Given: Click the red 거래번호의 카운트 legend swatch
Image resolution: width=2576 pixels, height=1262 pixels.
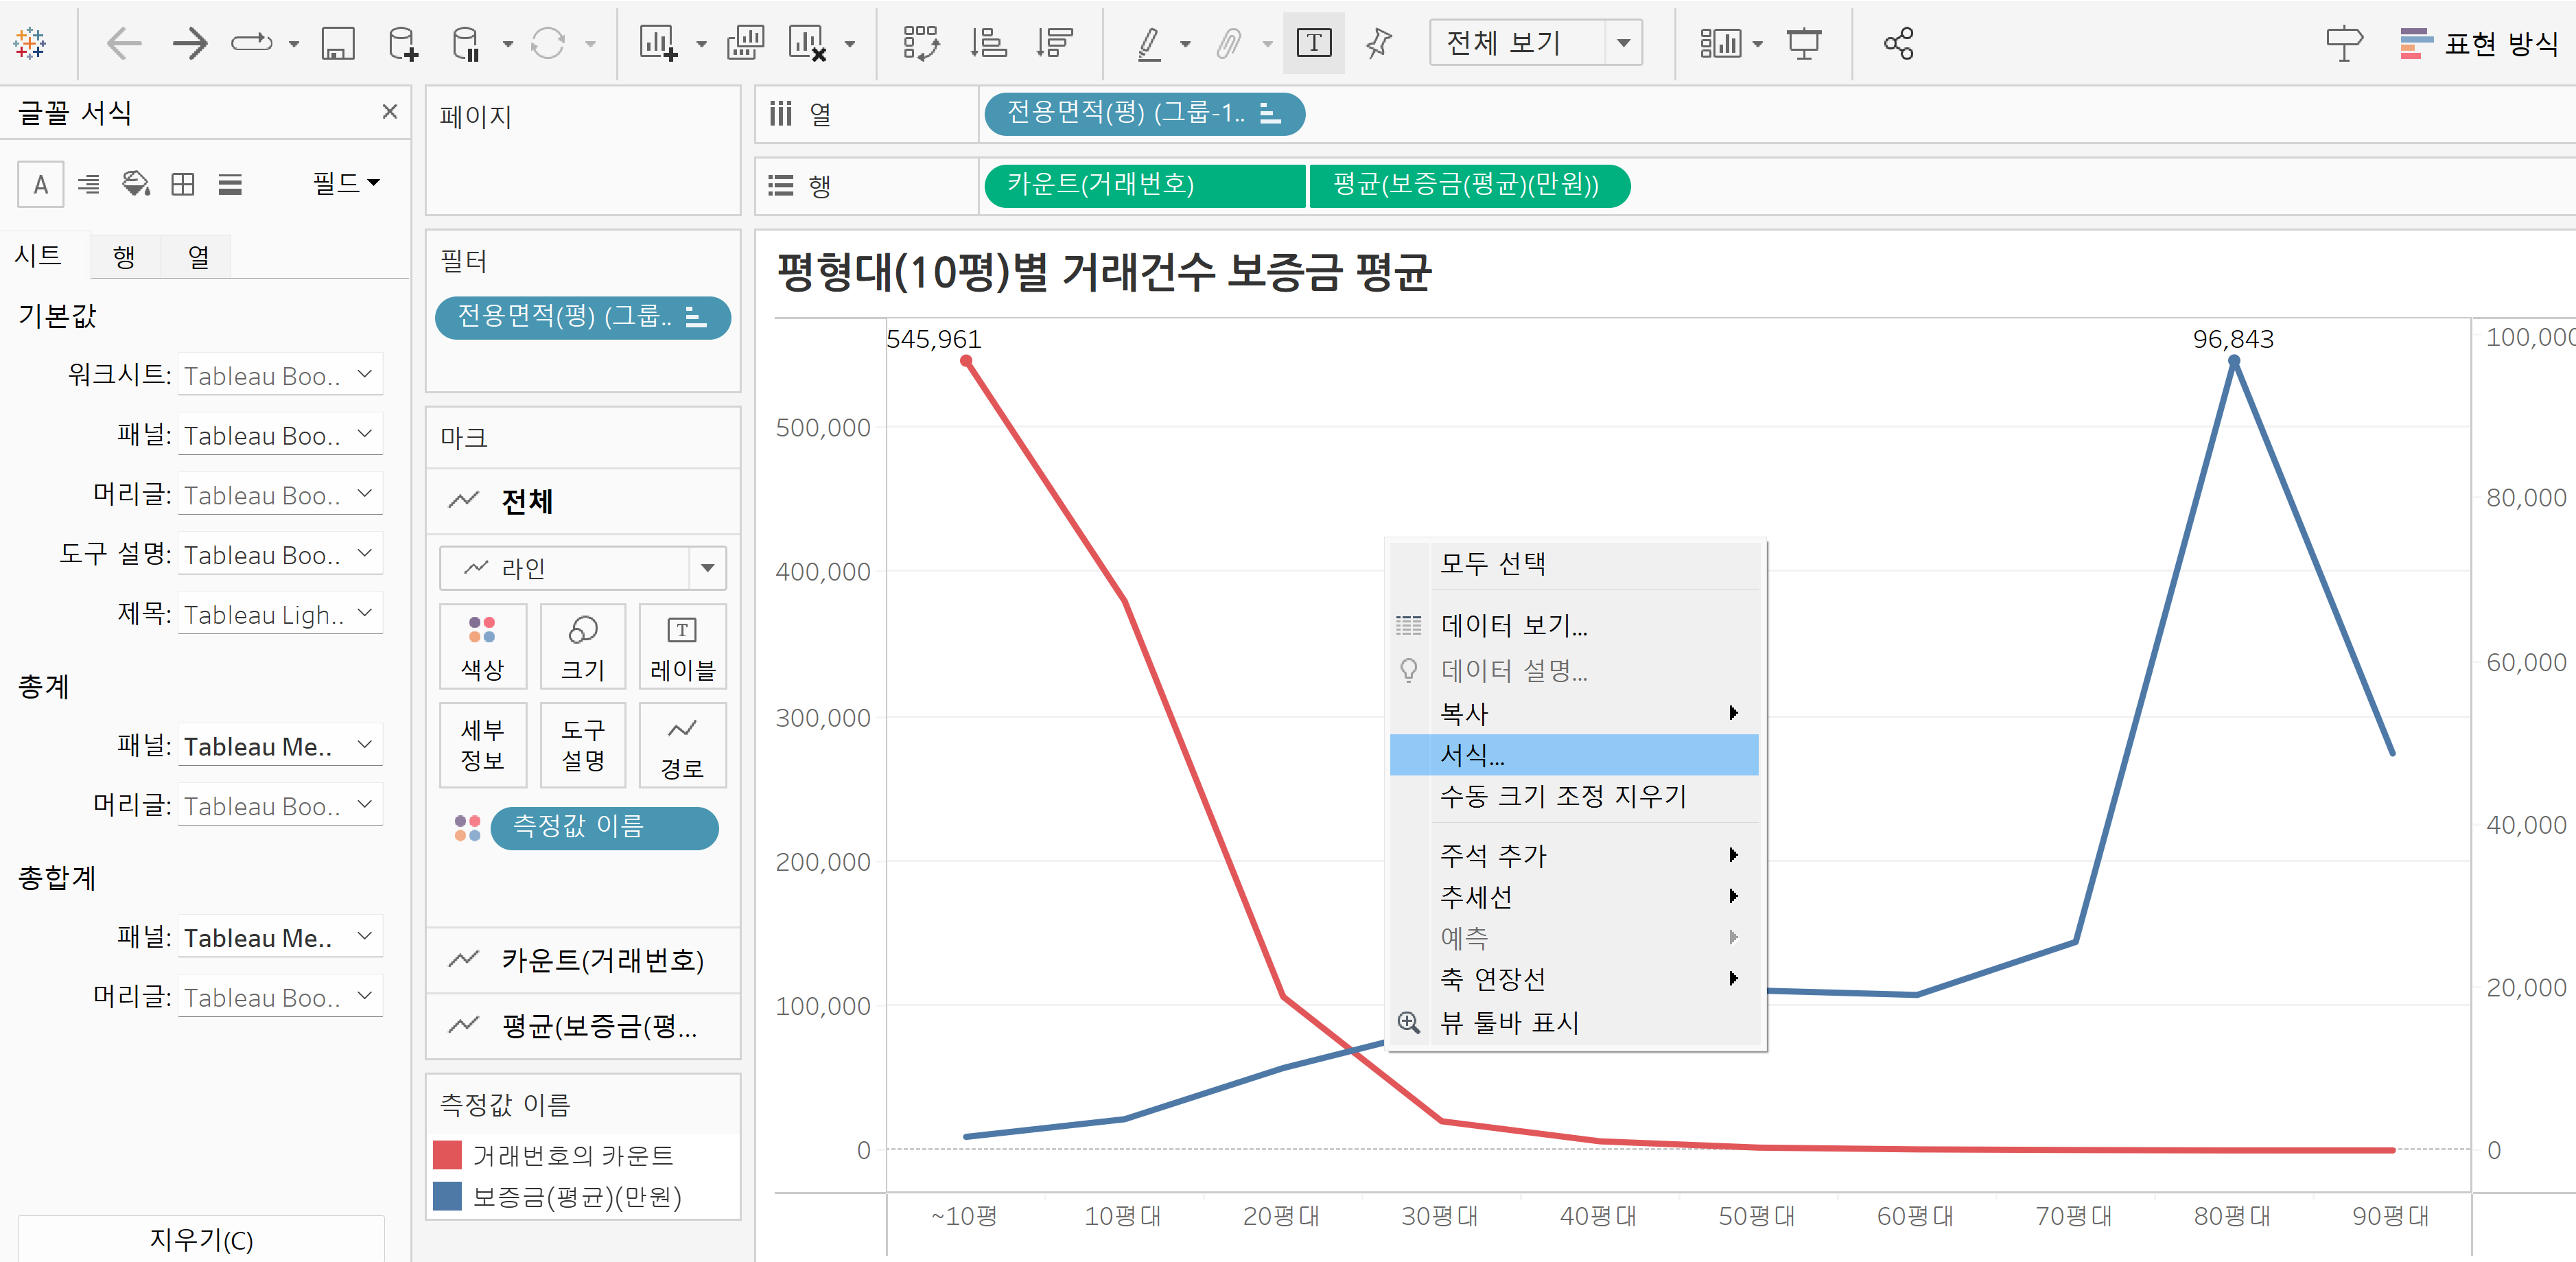Looking at the screenshot, I should 447,1155.
